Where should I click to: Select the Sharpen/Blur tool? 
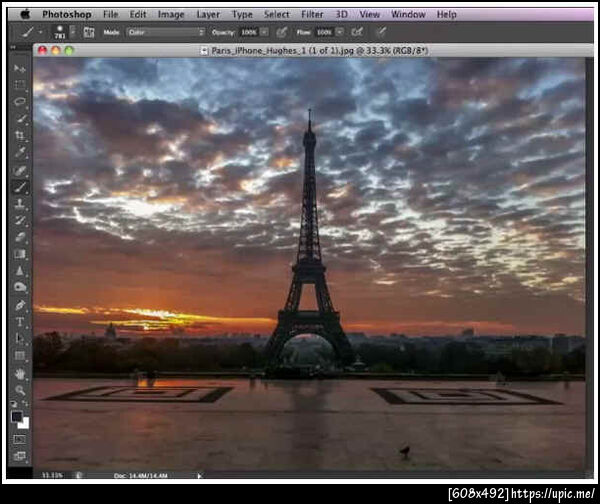(x=19, y=271)
